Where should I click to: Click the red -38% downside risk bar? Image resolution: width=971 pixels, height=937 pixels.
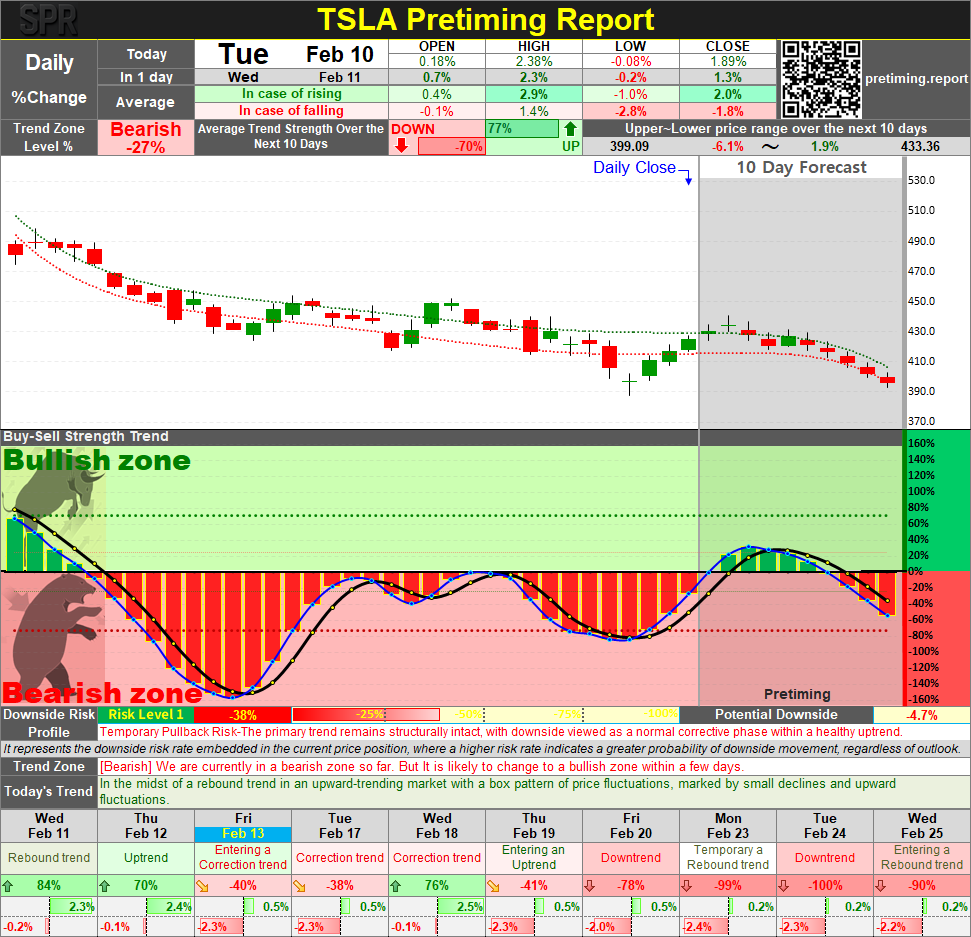[x=242, y=715]
